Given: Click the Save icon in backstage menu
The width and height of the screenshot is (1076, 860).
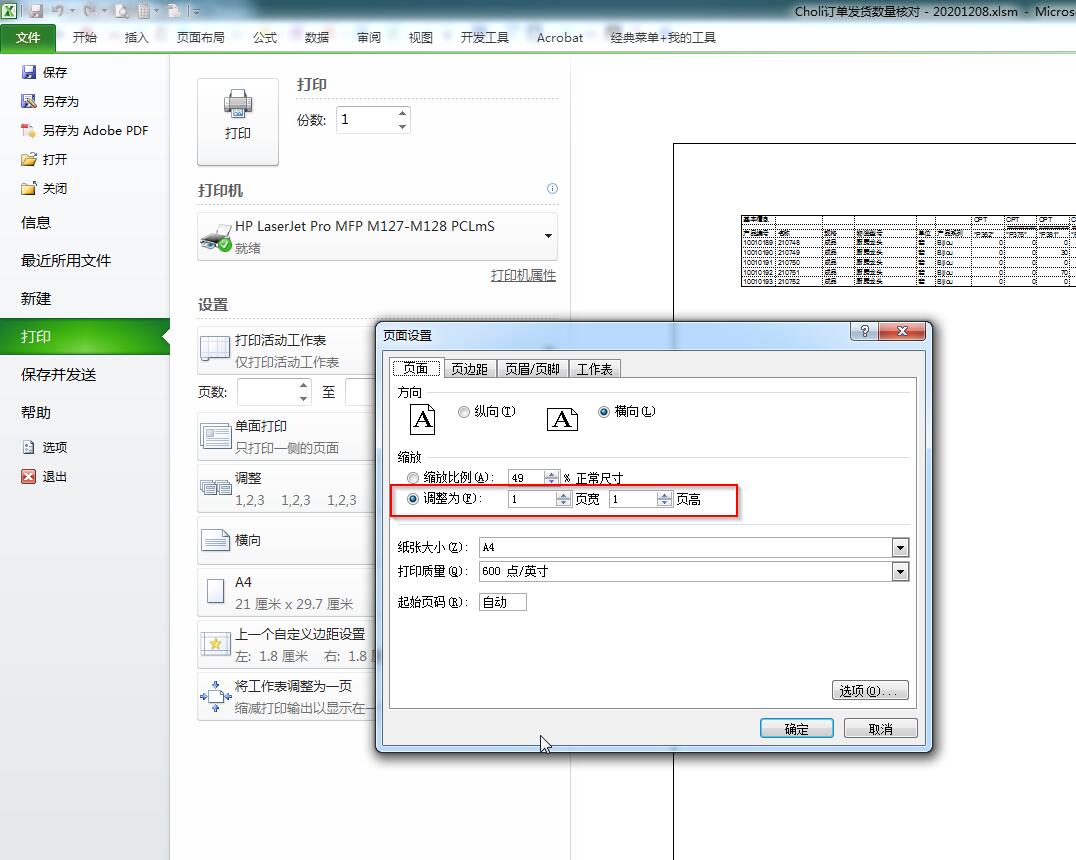Looking at the screenshot, I should tap(29, 72).
